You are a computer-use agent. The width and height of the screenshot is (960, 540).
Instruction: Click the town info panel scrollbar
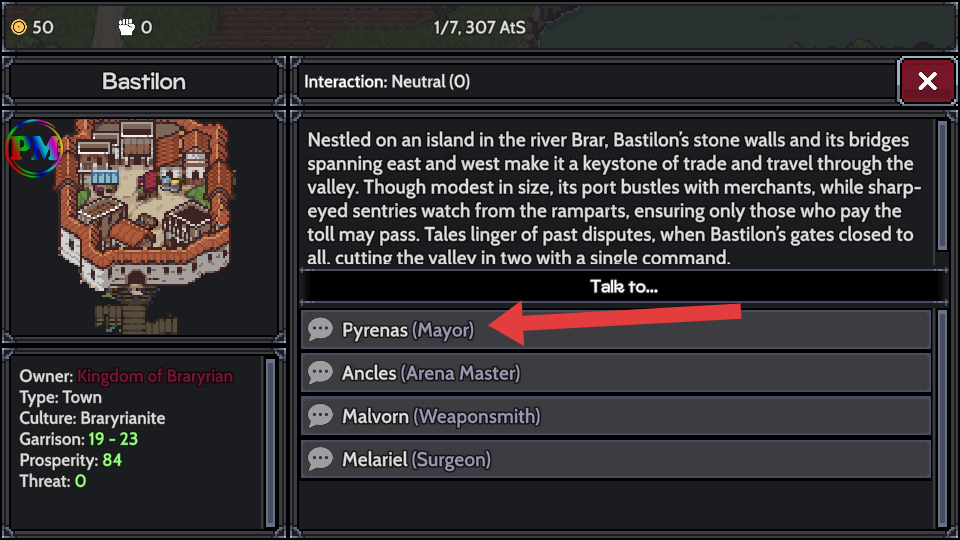[268, 440]
